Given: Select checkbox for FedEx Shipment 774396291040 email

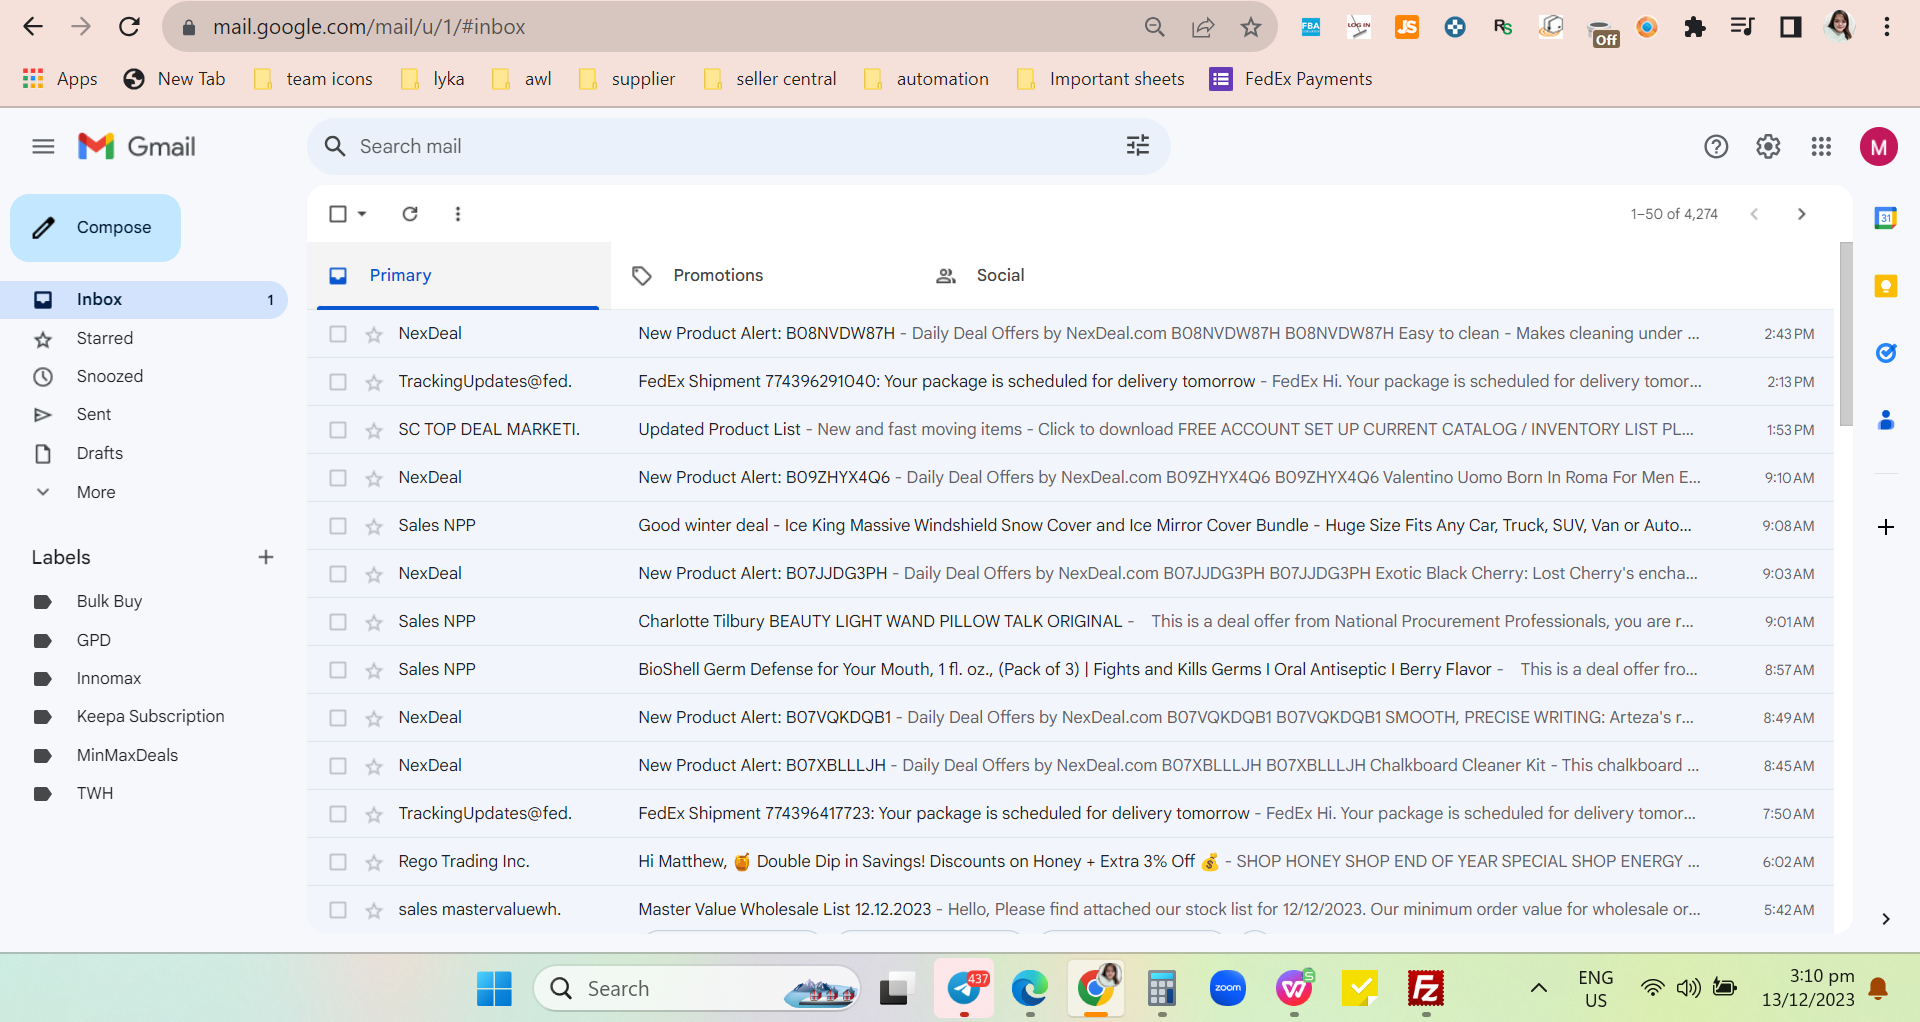Looking at the screenshot, I should tap(338, 382).
